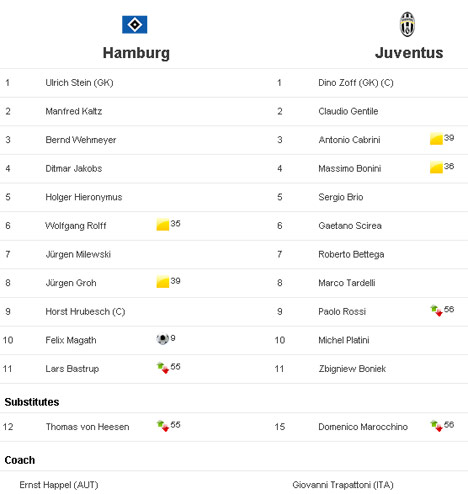The width and height of the screenshot is (468, 494).
Task: Open player Michel Platini
Action: pos(344,340)
